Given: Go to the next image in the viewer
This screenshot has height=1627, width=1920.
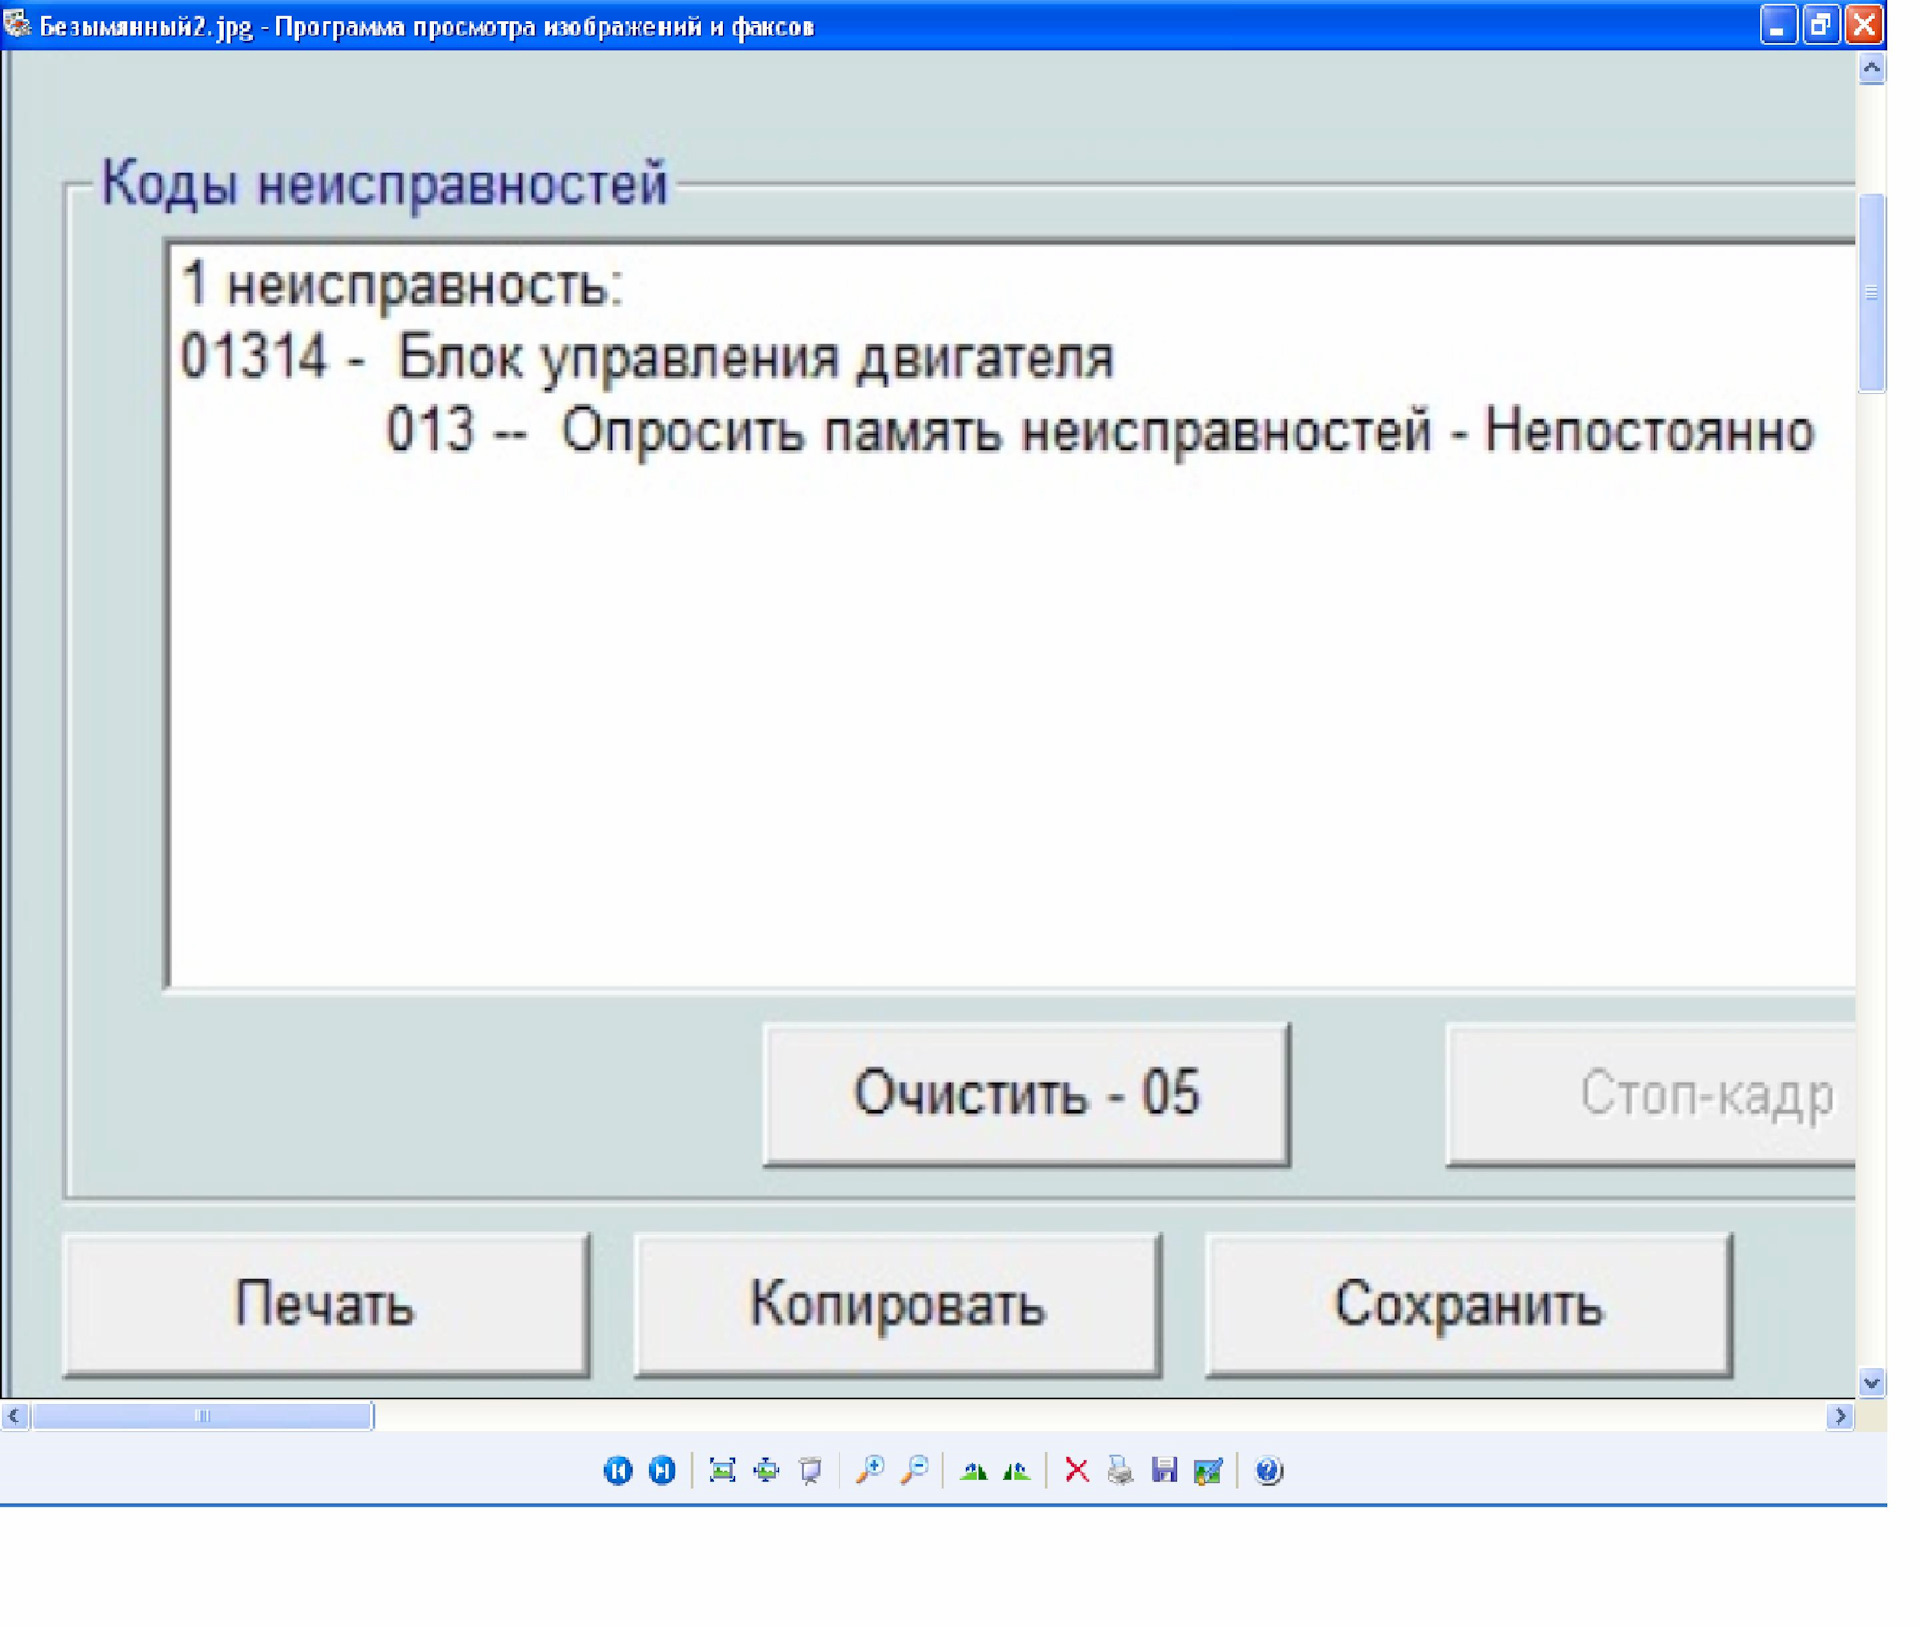Looking at the screenshot, I should (662, 1470).
